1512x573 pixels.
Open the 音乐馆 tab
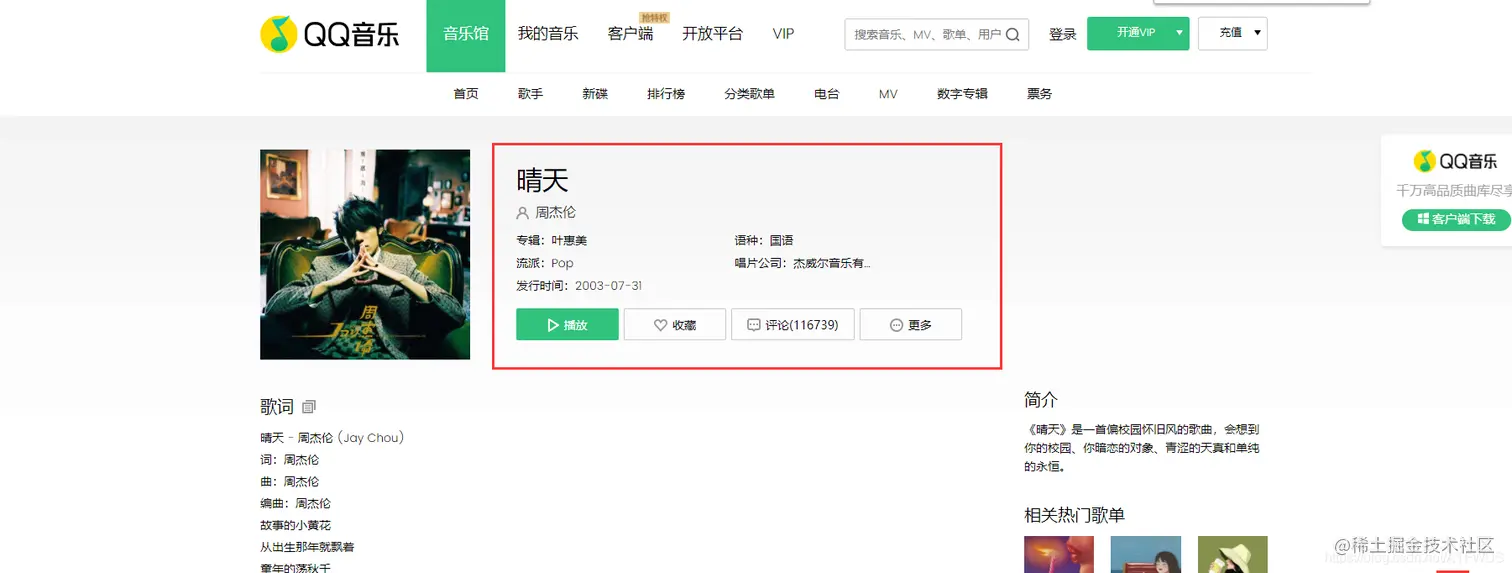(466, 36)
